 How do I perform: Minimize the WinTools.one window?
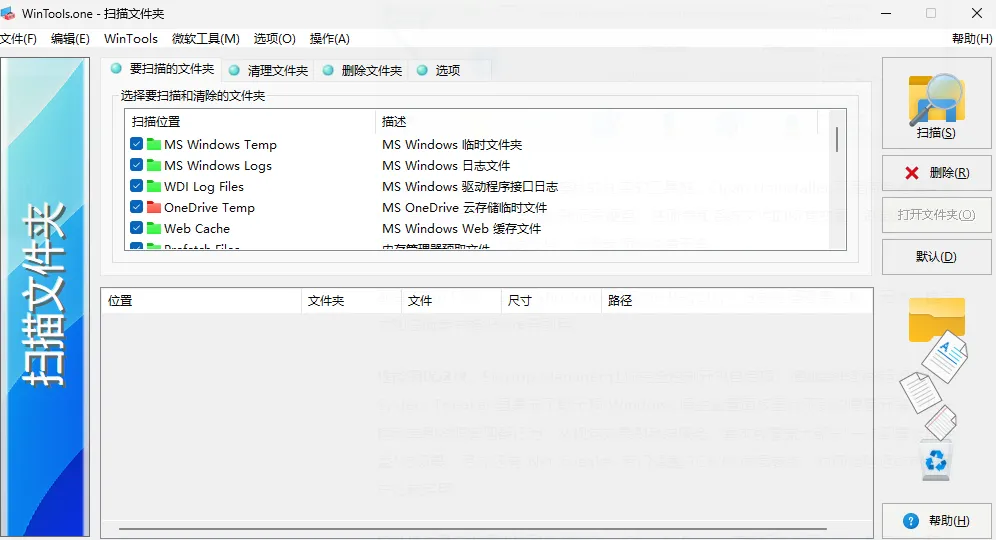pos(885,13)
